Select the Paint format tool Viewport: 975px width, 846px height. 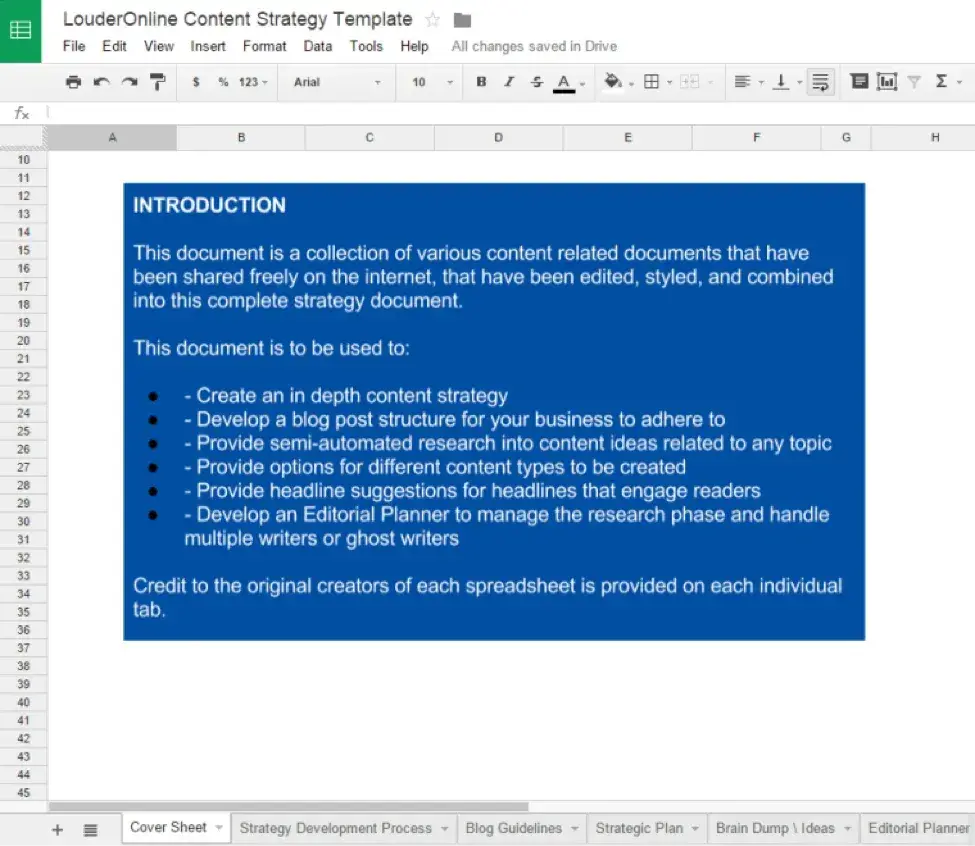(158, 82)
